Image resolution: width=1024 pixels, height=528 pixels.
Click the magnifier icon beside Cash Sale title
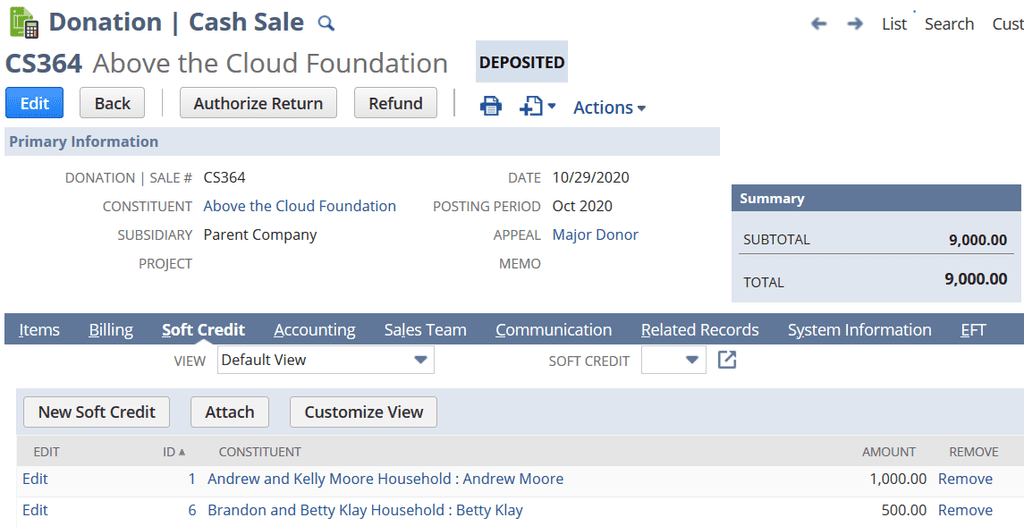pyautogui.click(x=326, y=24)
